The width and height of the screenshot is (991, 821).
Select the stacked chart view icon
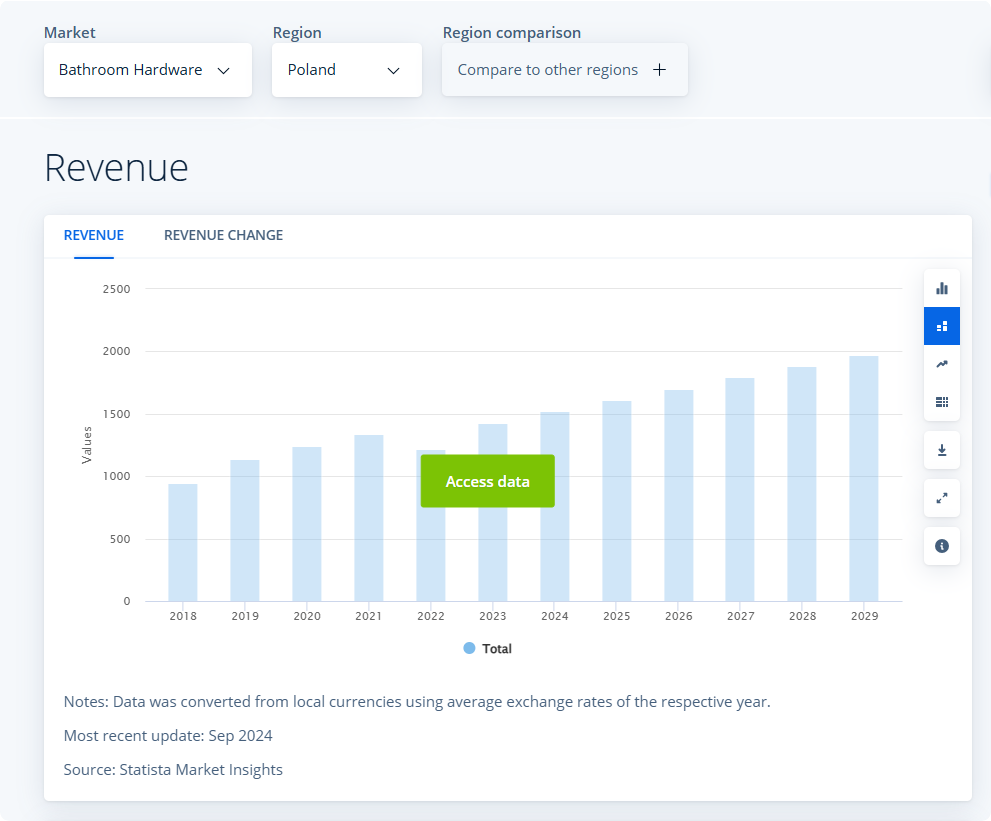click(941, 326)
